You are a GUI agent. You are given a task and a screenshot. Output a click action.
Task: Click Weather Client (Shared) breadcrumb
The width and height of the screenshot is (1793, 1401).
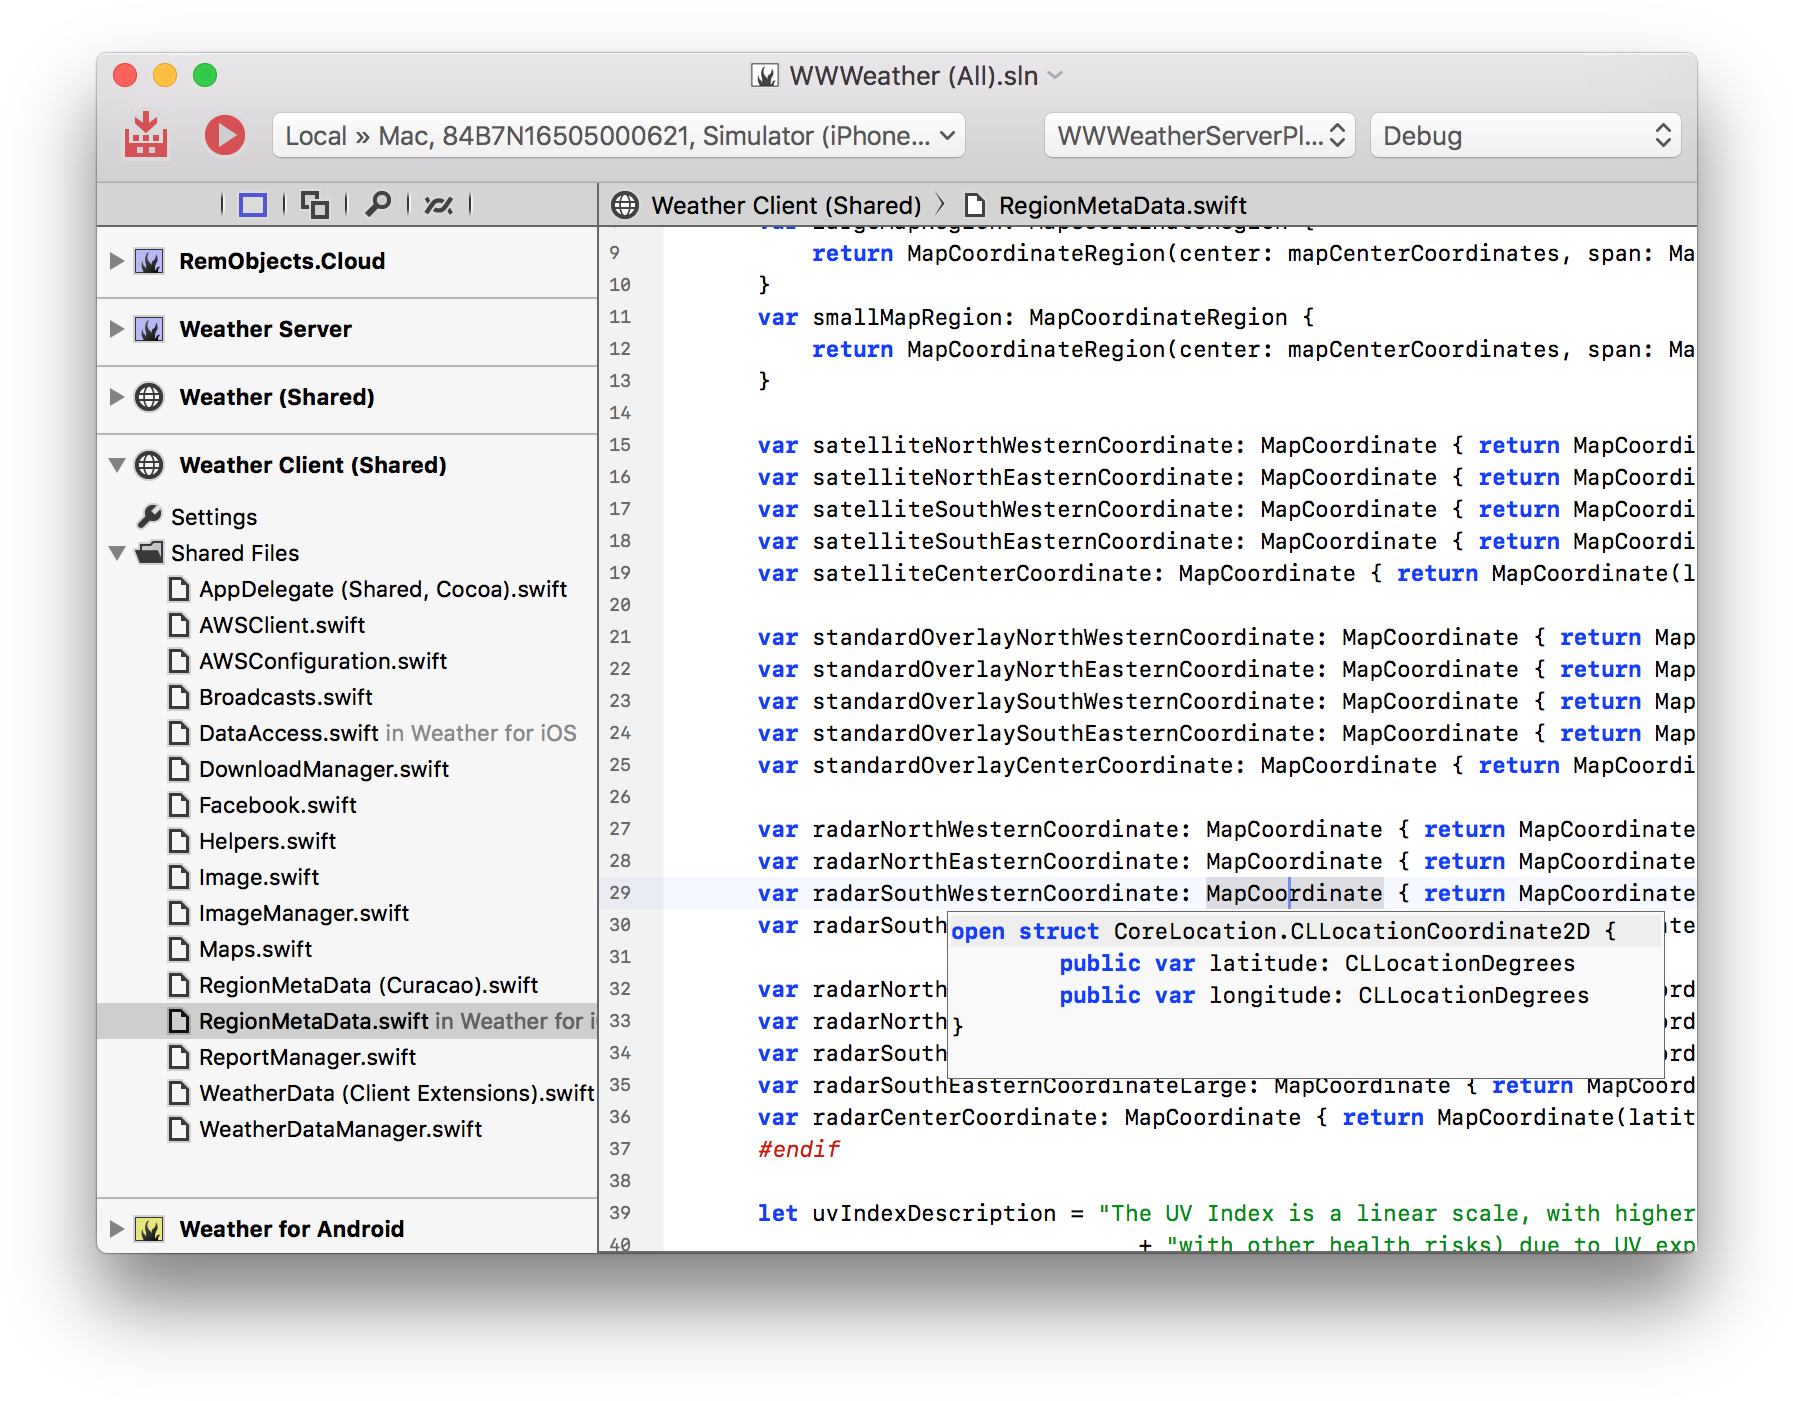click(786, 205)
